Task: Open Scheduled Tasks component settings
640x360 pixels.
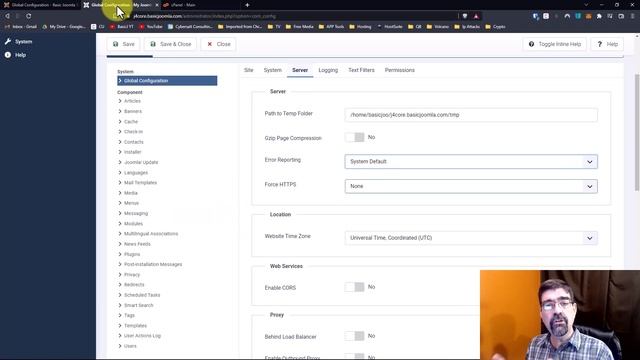Action: [142, 295]
